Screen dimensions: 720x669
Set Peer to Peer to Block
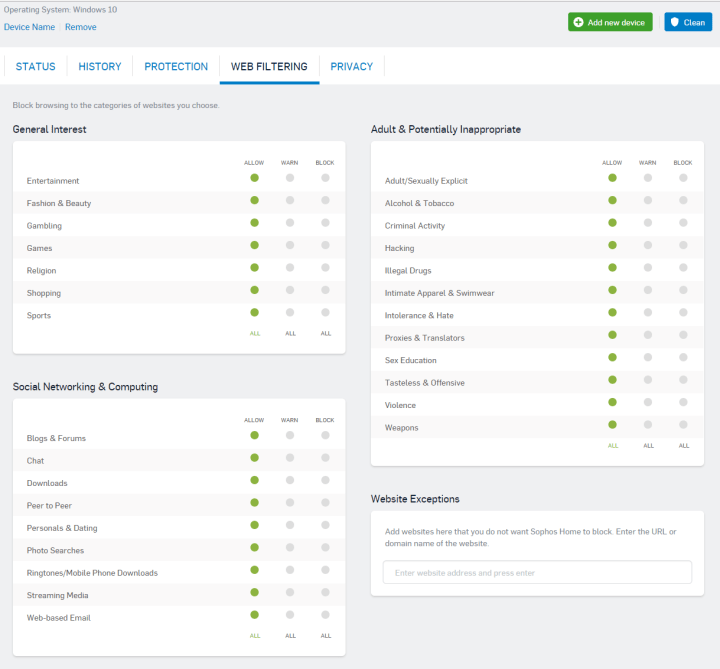[325, 503]
